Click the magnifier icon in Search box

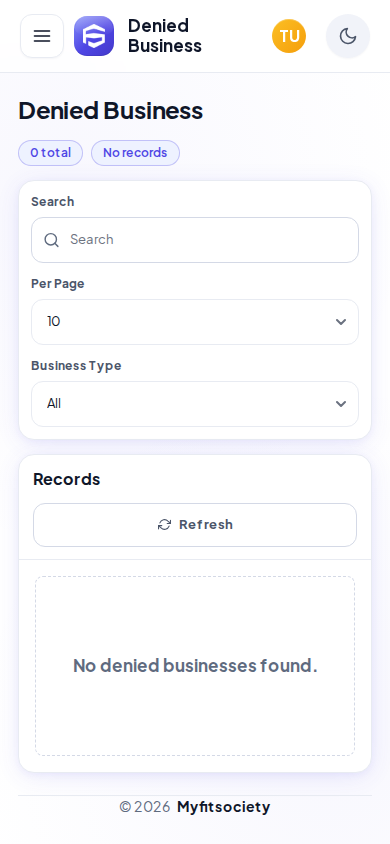pyautogui.click(x=51, y=240)
